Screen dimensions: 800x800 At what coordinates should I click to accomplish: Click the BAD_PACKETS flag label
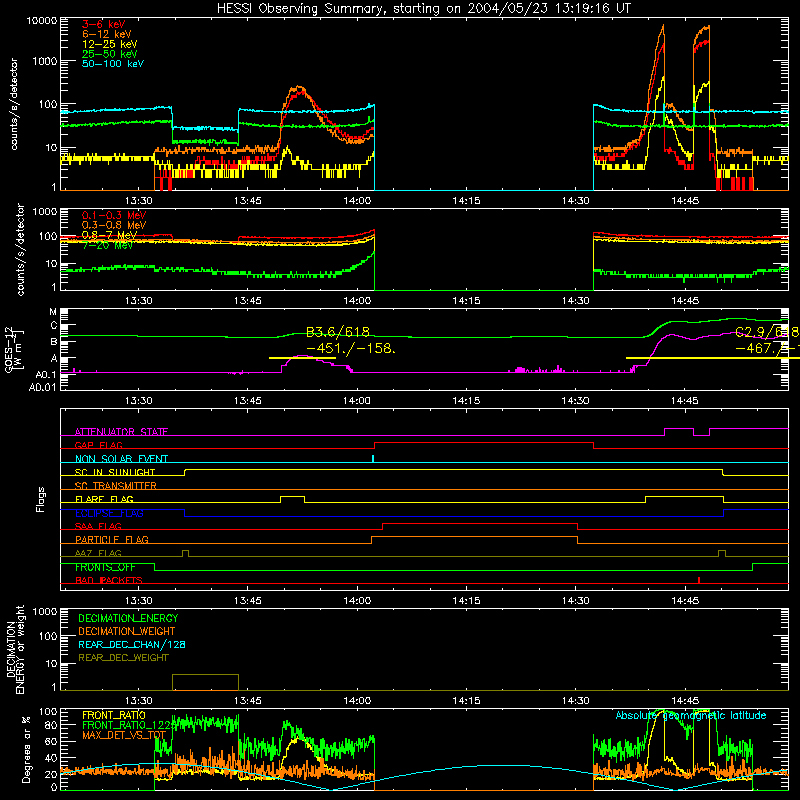108,580
